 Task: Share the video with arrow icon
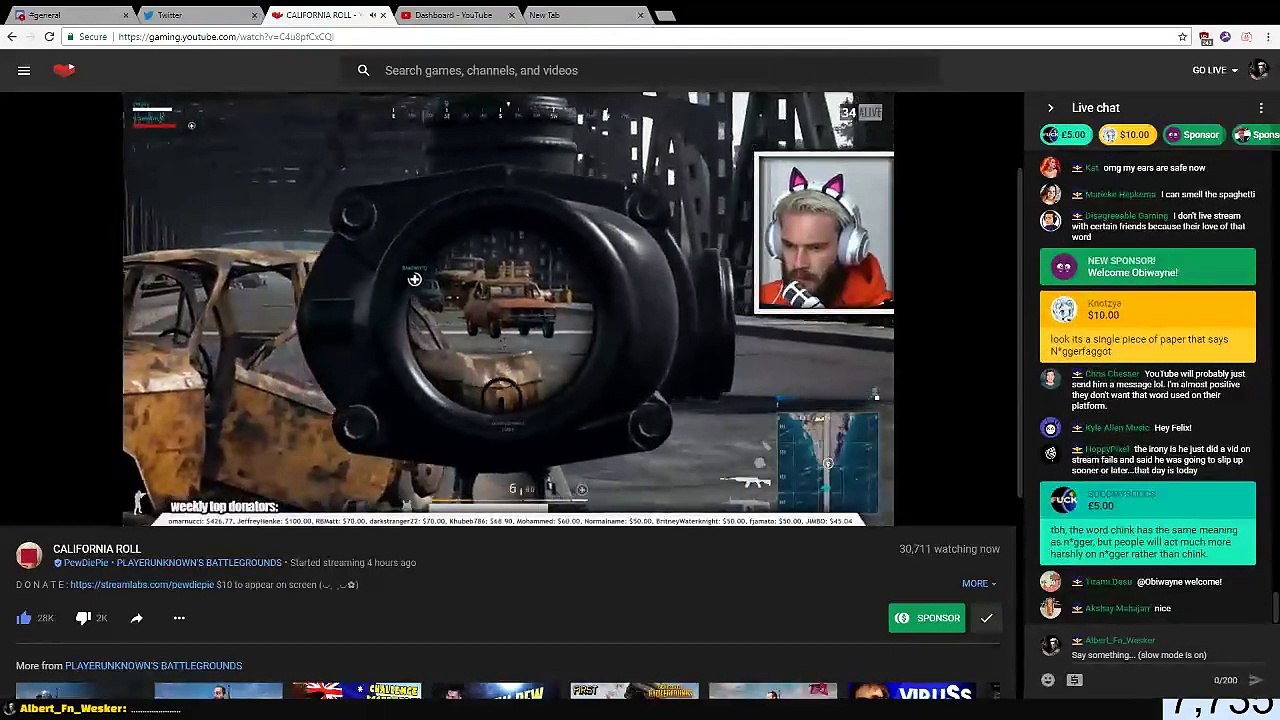pos(137,618)
